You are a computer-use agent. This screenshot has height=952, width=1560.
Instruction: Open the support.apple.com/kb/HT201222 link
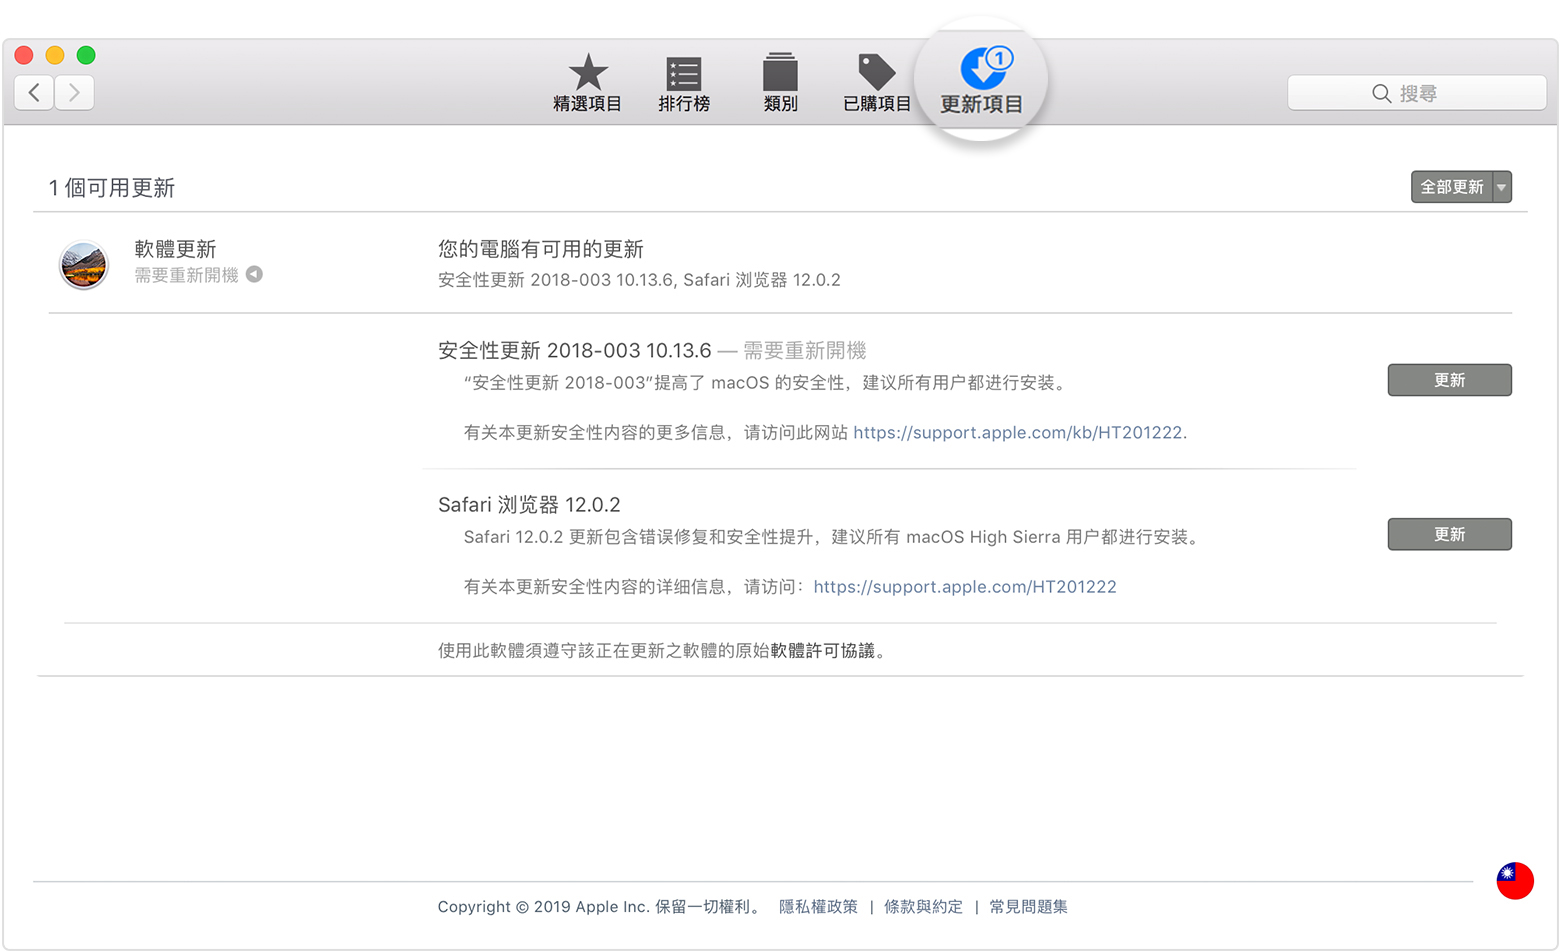1018,432
